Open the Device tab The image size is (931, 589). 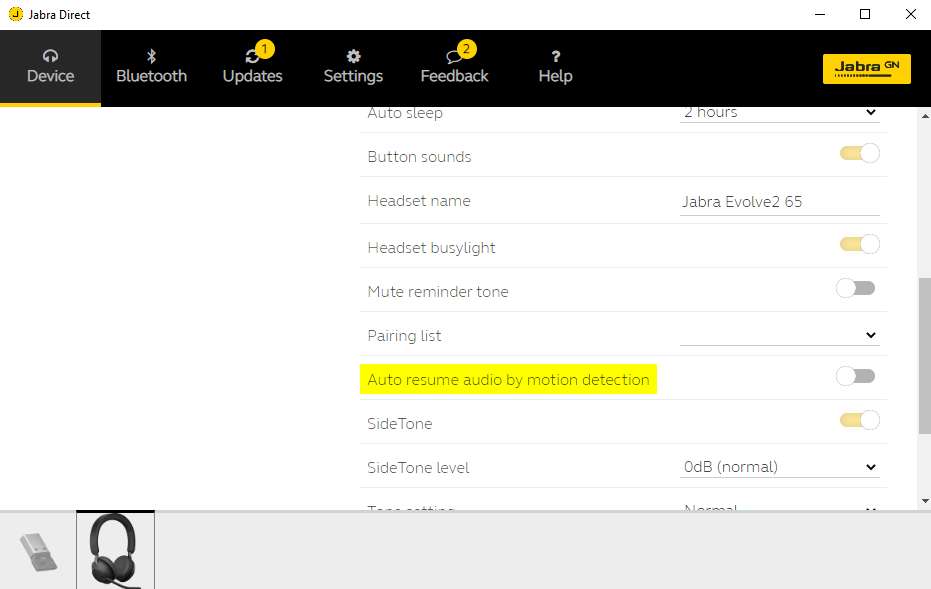50,68
